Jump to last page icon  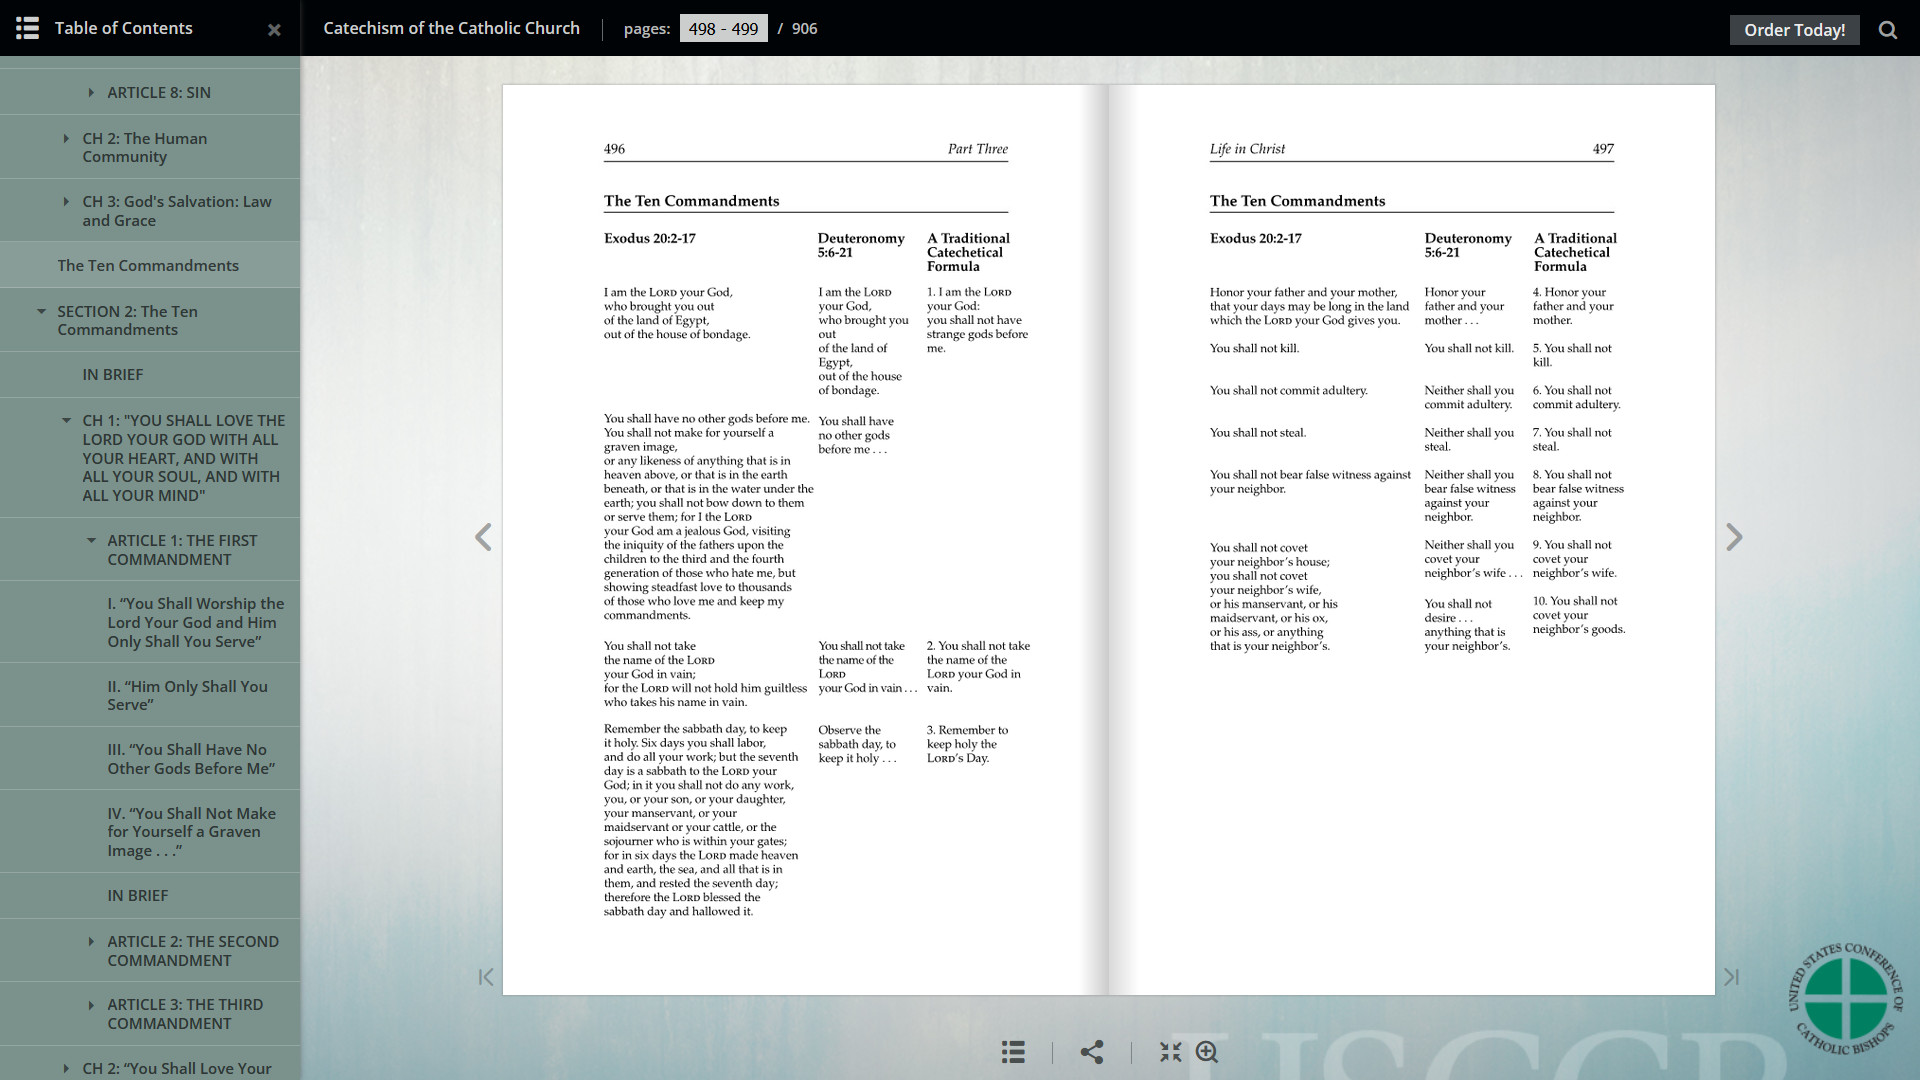click(1731, 977)
